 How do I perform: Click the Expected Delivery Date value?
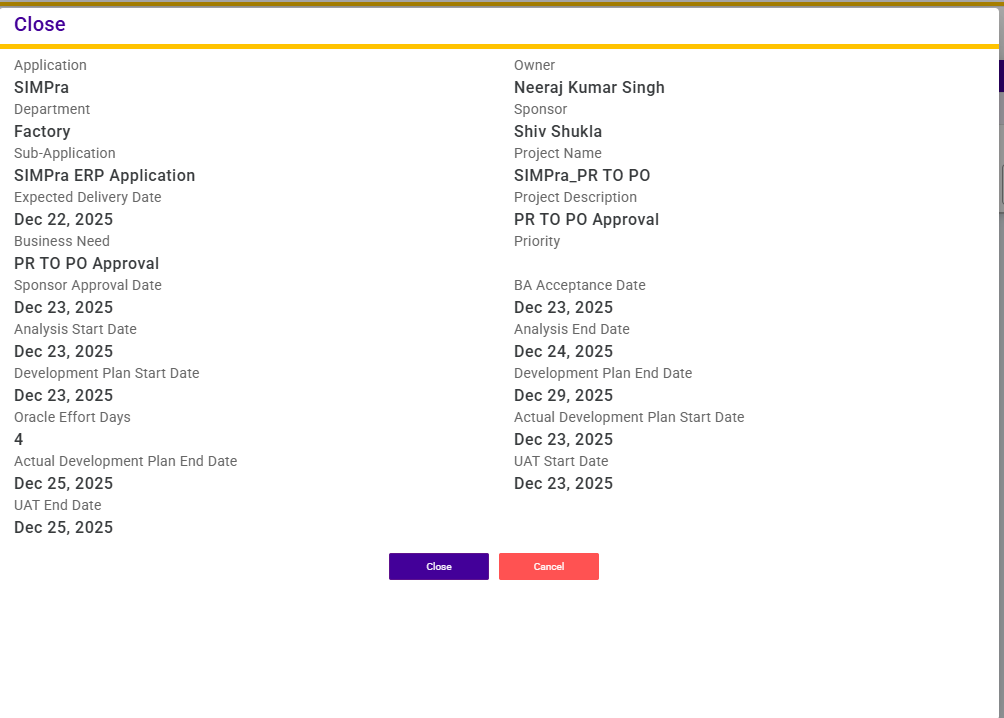[x=63, y=220]
